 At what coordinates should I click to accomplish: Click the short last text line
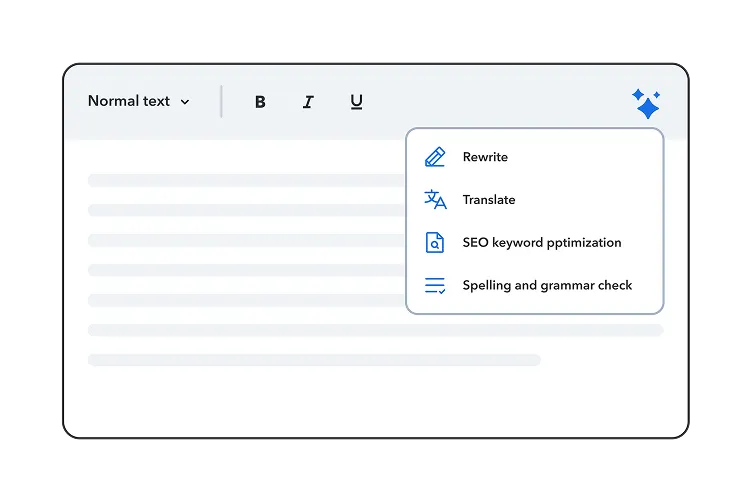314,360
